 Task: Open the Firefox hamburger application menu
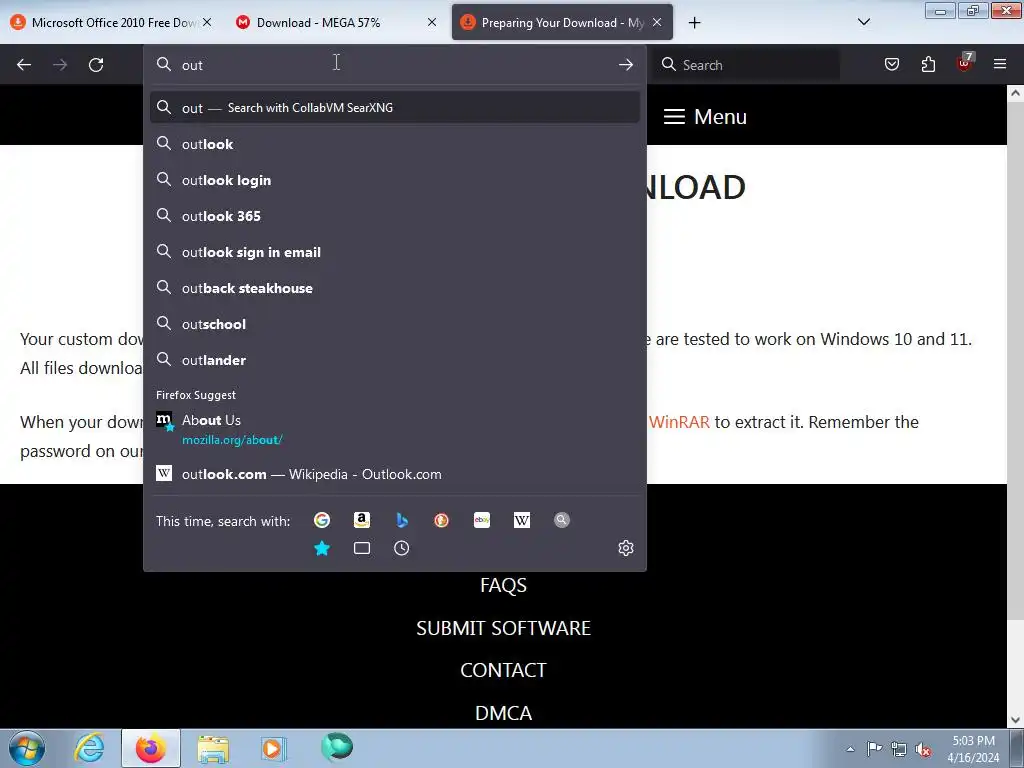[1000, 64]
